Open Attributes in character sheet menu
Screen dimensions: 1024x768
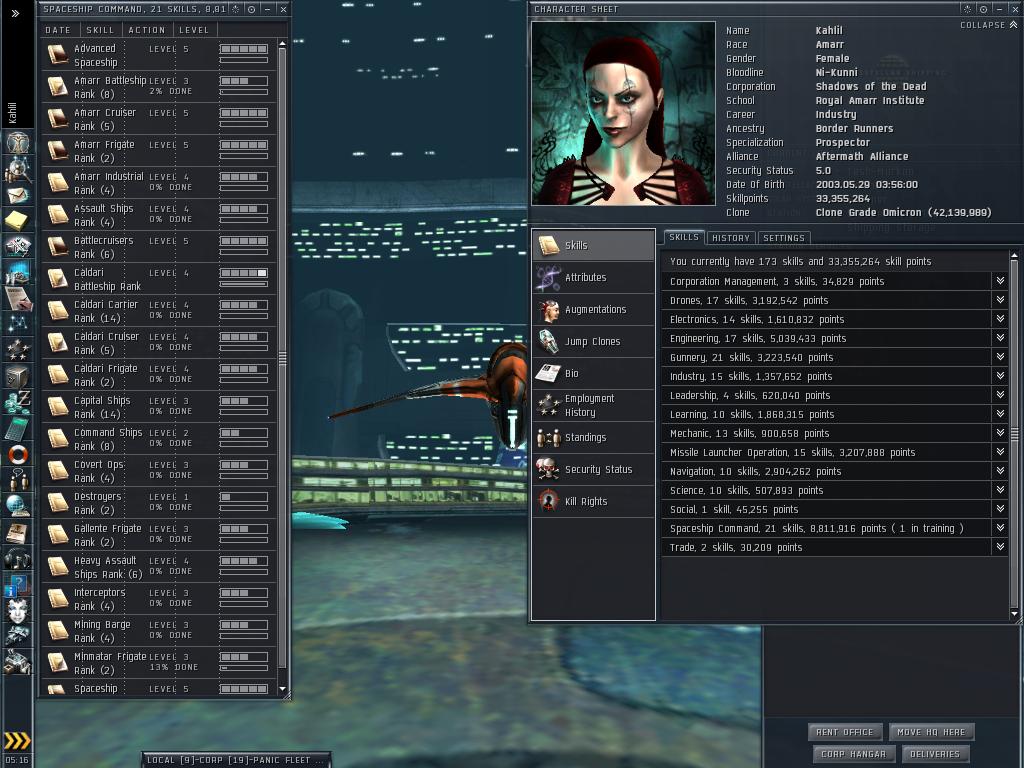[593, 278]
